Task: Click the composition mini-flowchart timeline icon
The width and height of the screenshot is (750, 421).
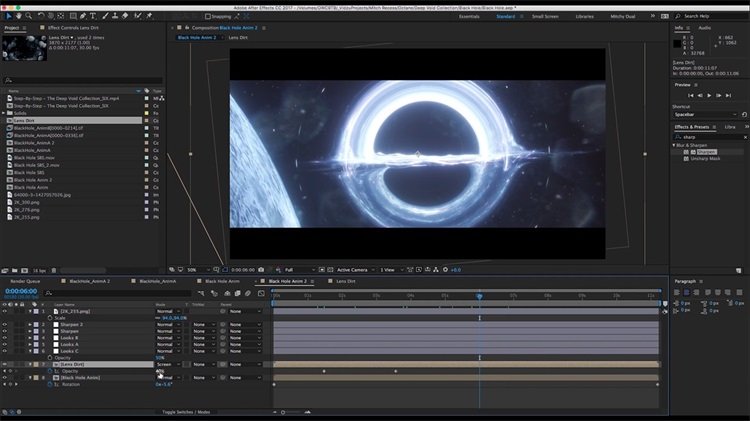Action: [x=201, y=293]
